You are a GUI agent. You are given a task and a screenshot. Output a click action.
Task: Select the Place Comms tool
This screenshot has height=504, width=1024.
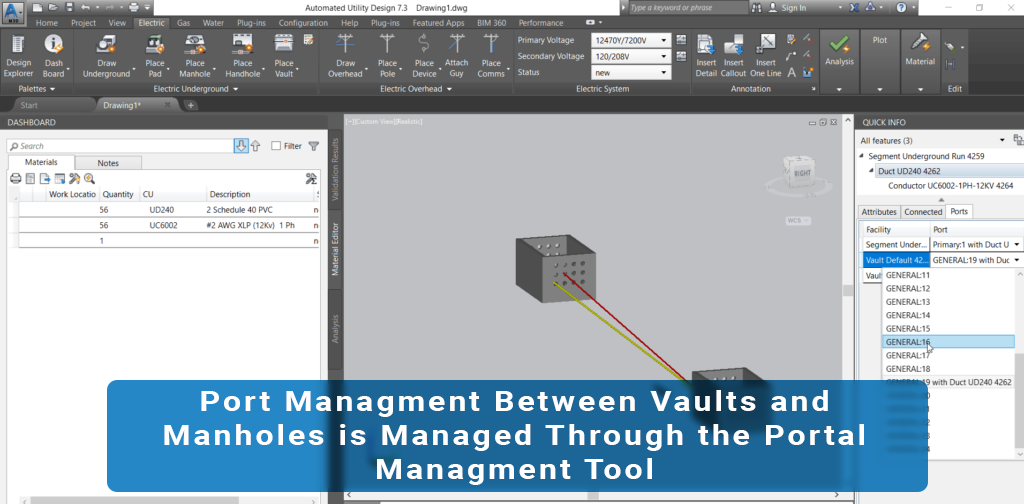pos(491,55)
